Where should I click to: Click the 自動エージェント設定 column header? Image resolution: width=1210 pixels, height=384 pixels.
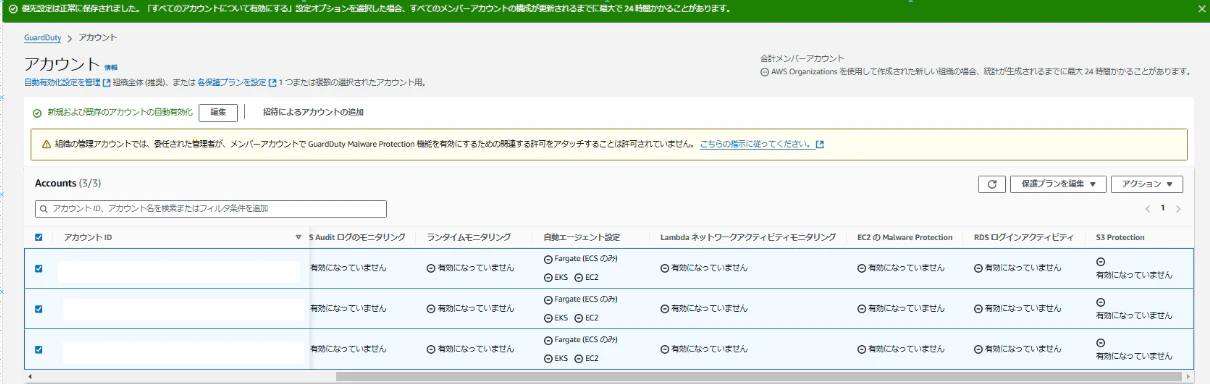(x=582, y=237)
